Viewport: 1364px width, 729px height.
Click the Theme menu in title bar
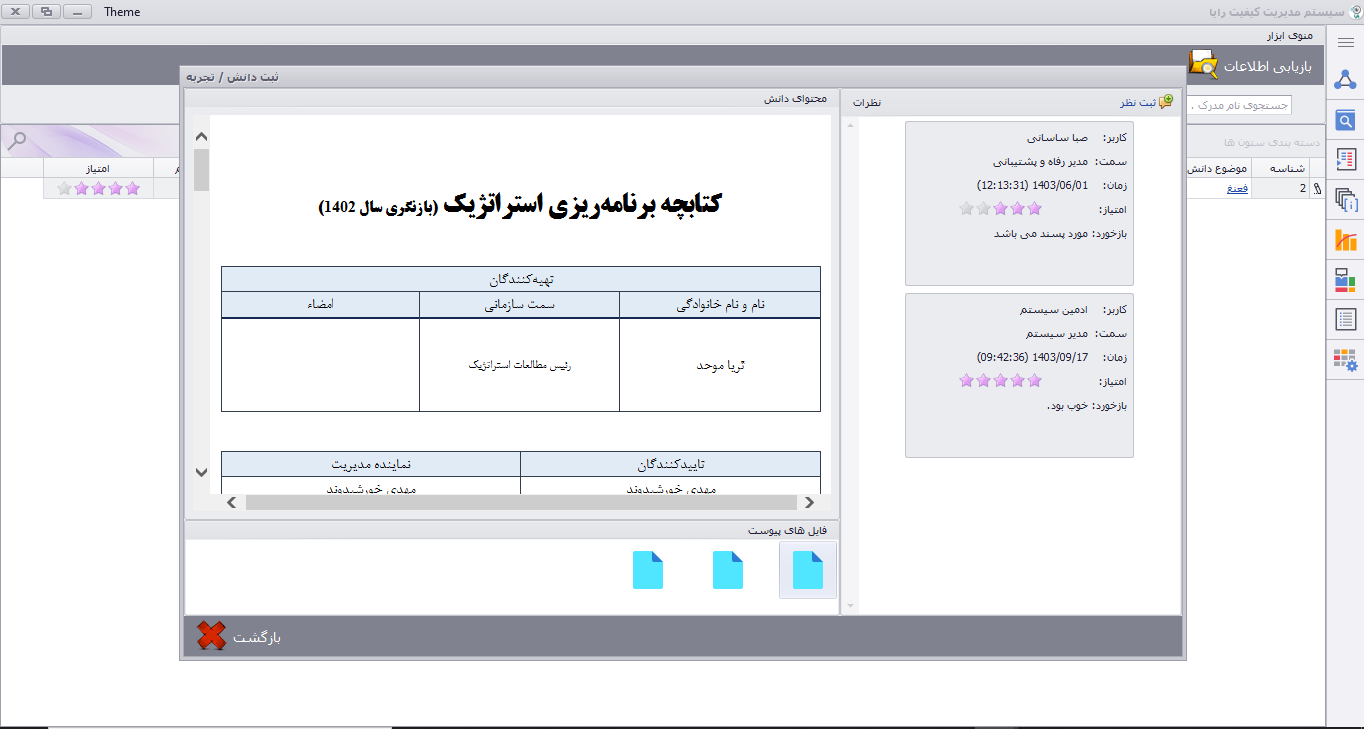click(122, 12)
